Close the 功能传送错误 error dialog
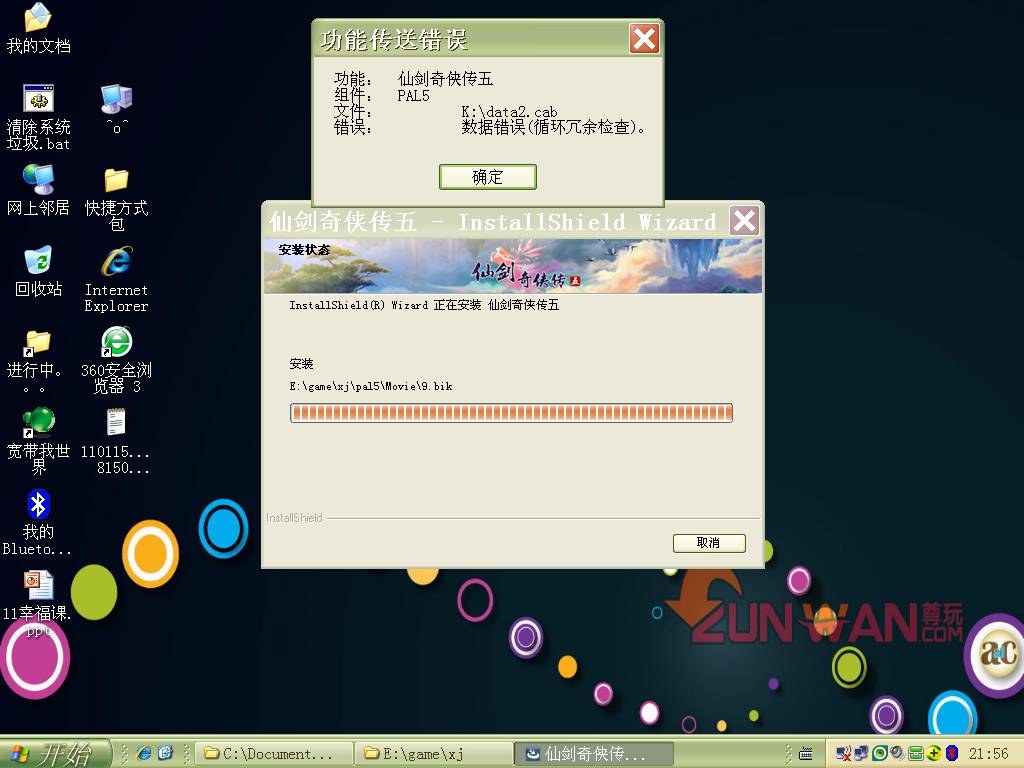The height and width of the screenshot is (768, 1024). click(645, 39)
